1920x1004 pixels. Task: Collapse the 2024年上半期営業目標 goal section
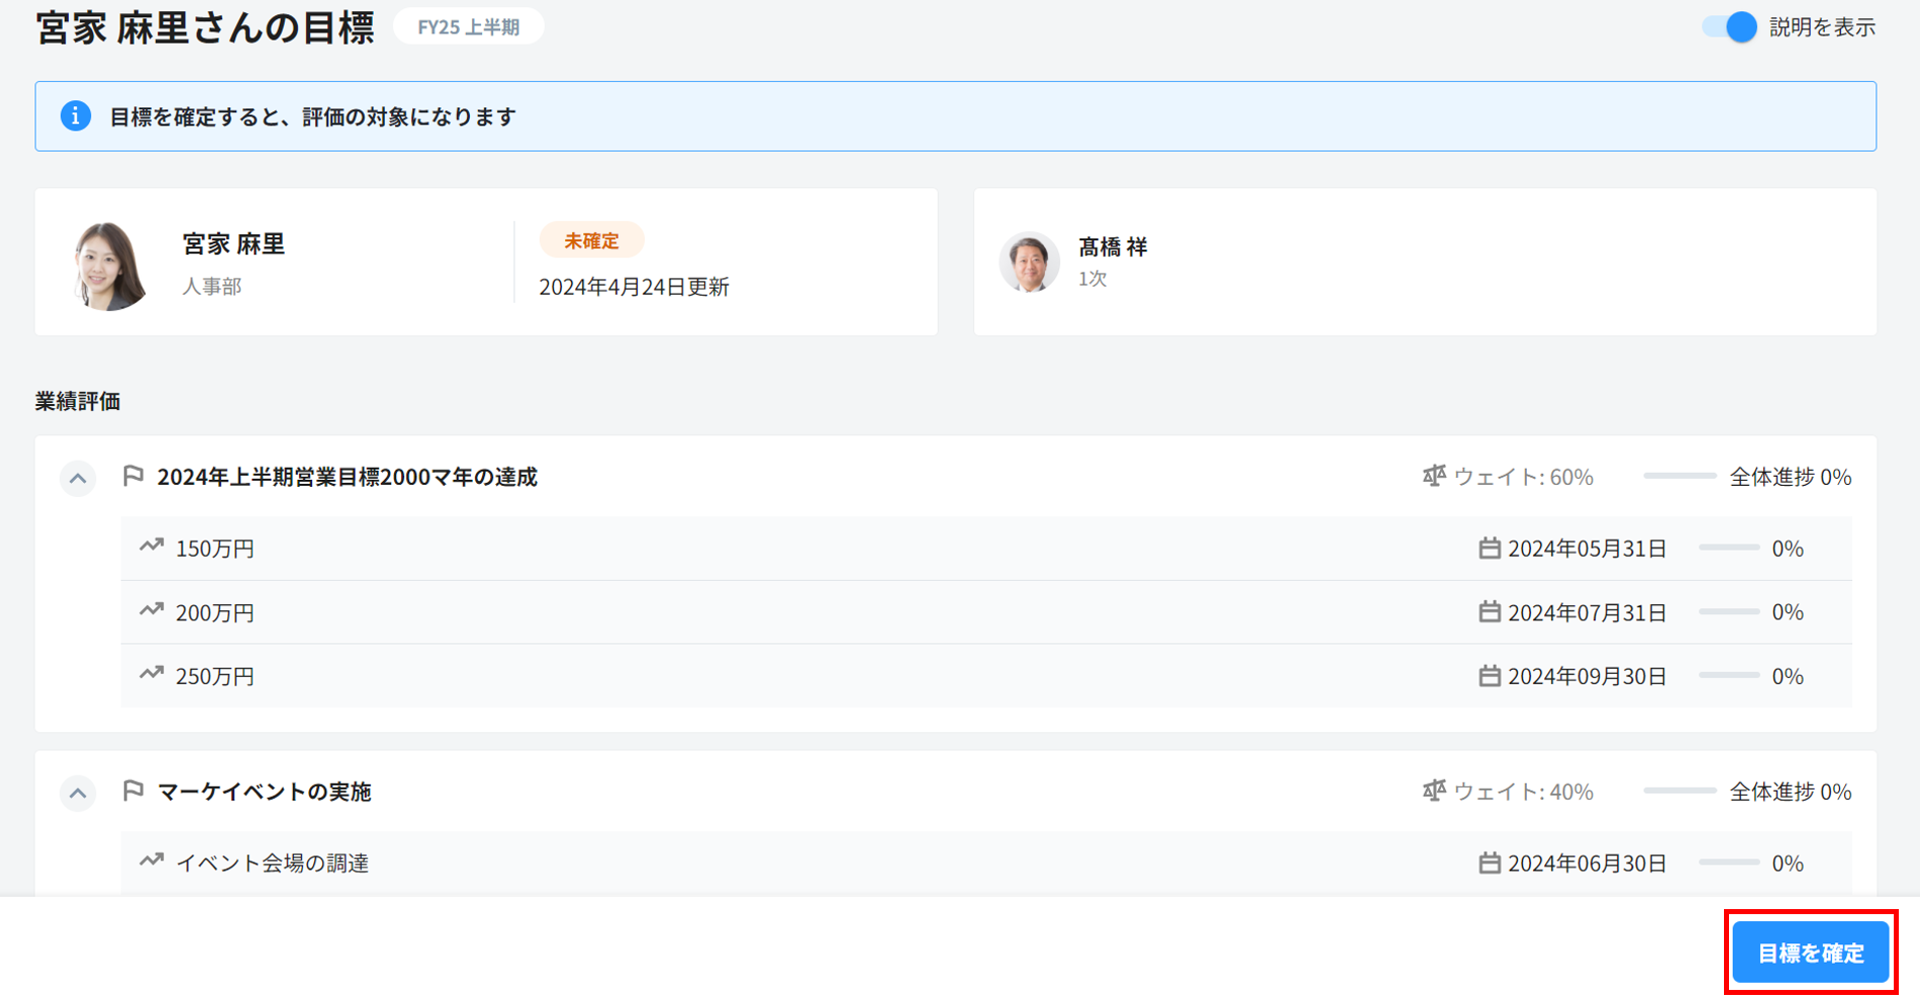coord(78,478)
